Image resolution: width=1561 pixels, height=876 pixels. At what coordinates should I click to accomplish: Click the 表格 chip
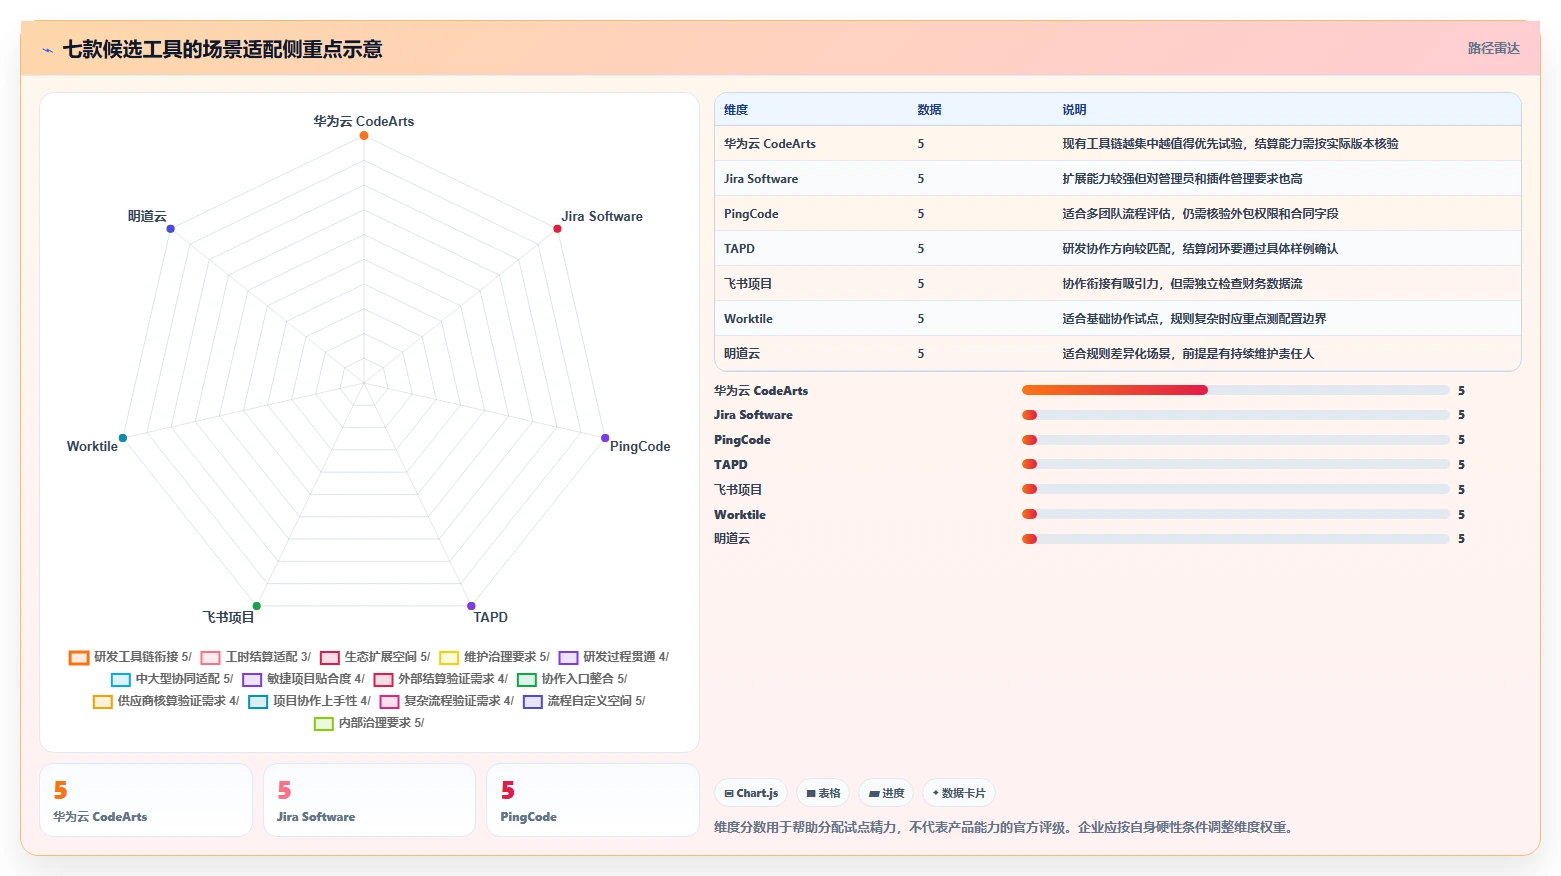tap(823, 793)
